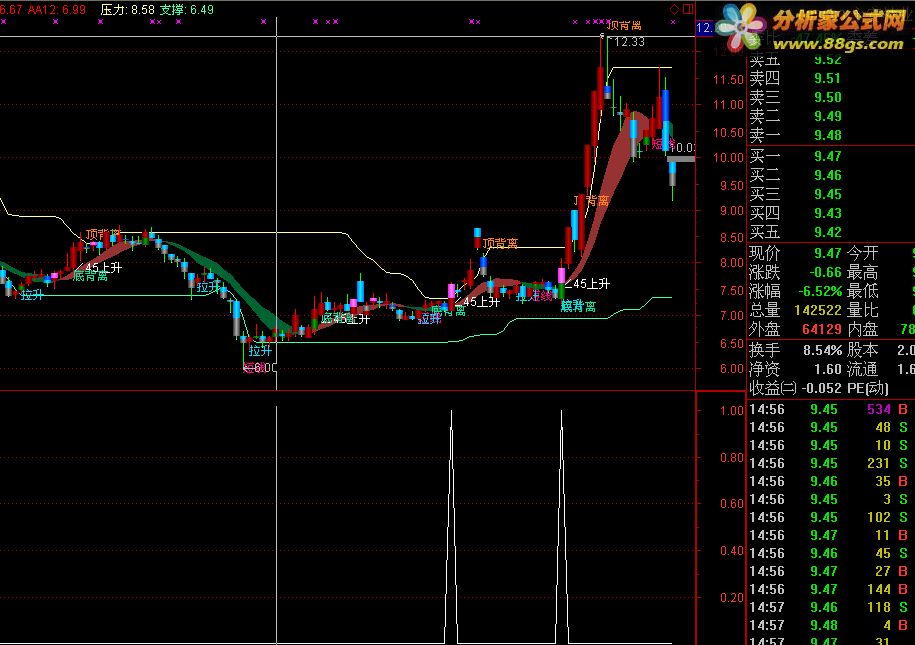Screen dimensions: 915x645
Task: Click the 卖二 9.49 order row
Action: (x=795, y=116)
